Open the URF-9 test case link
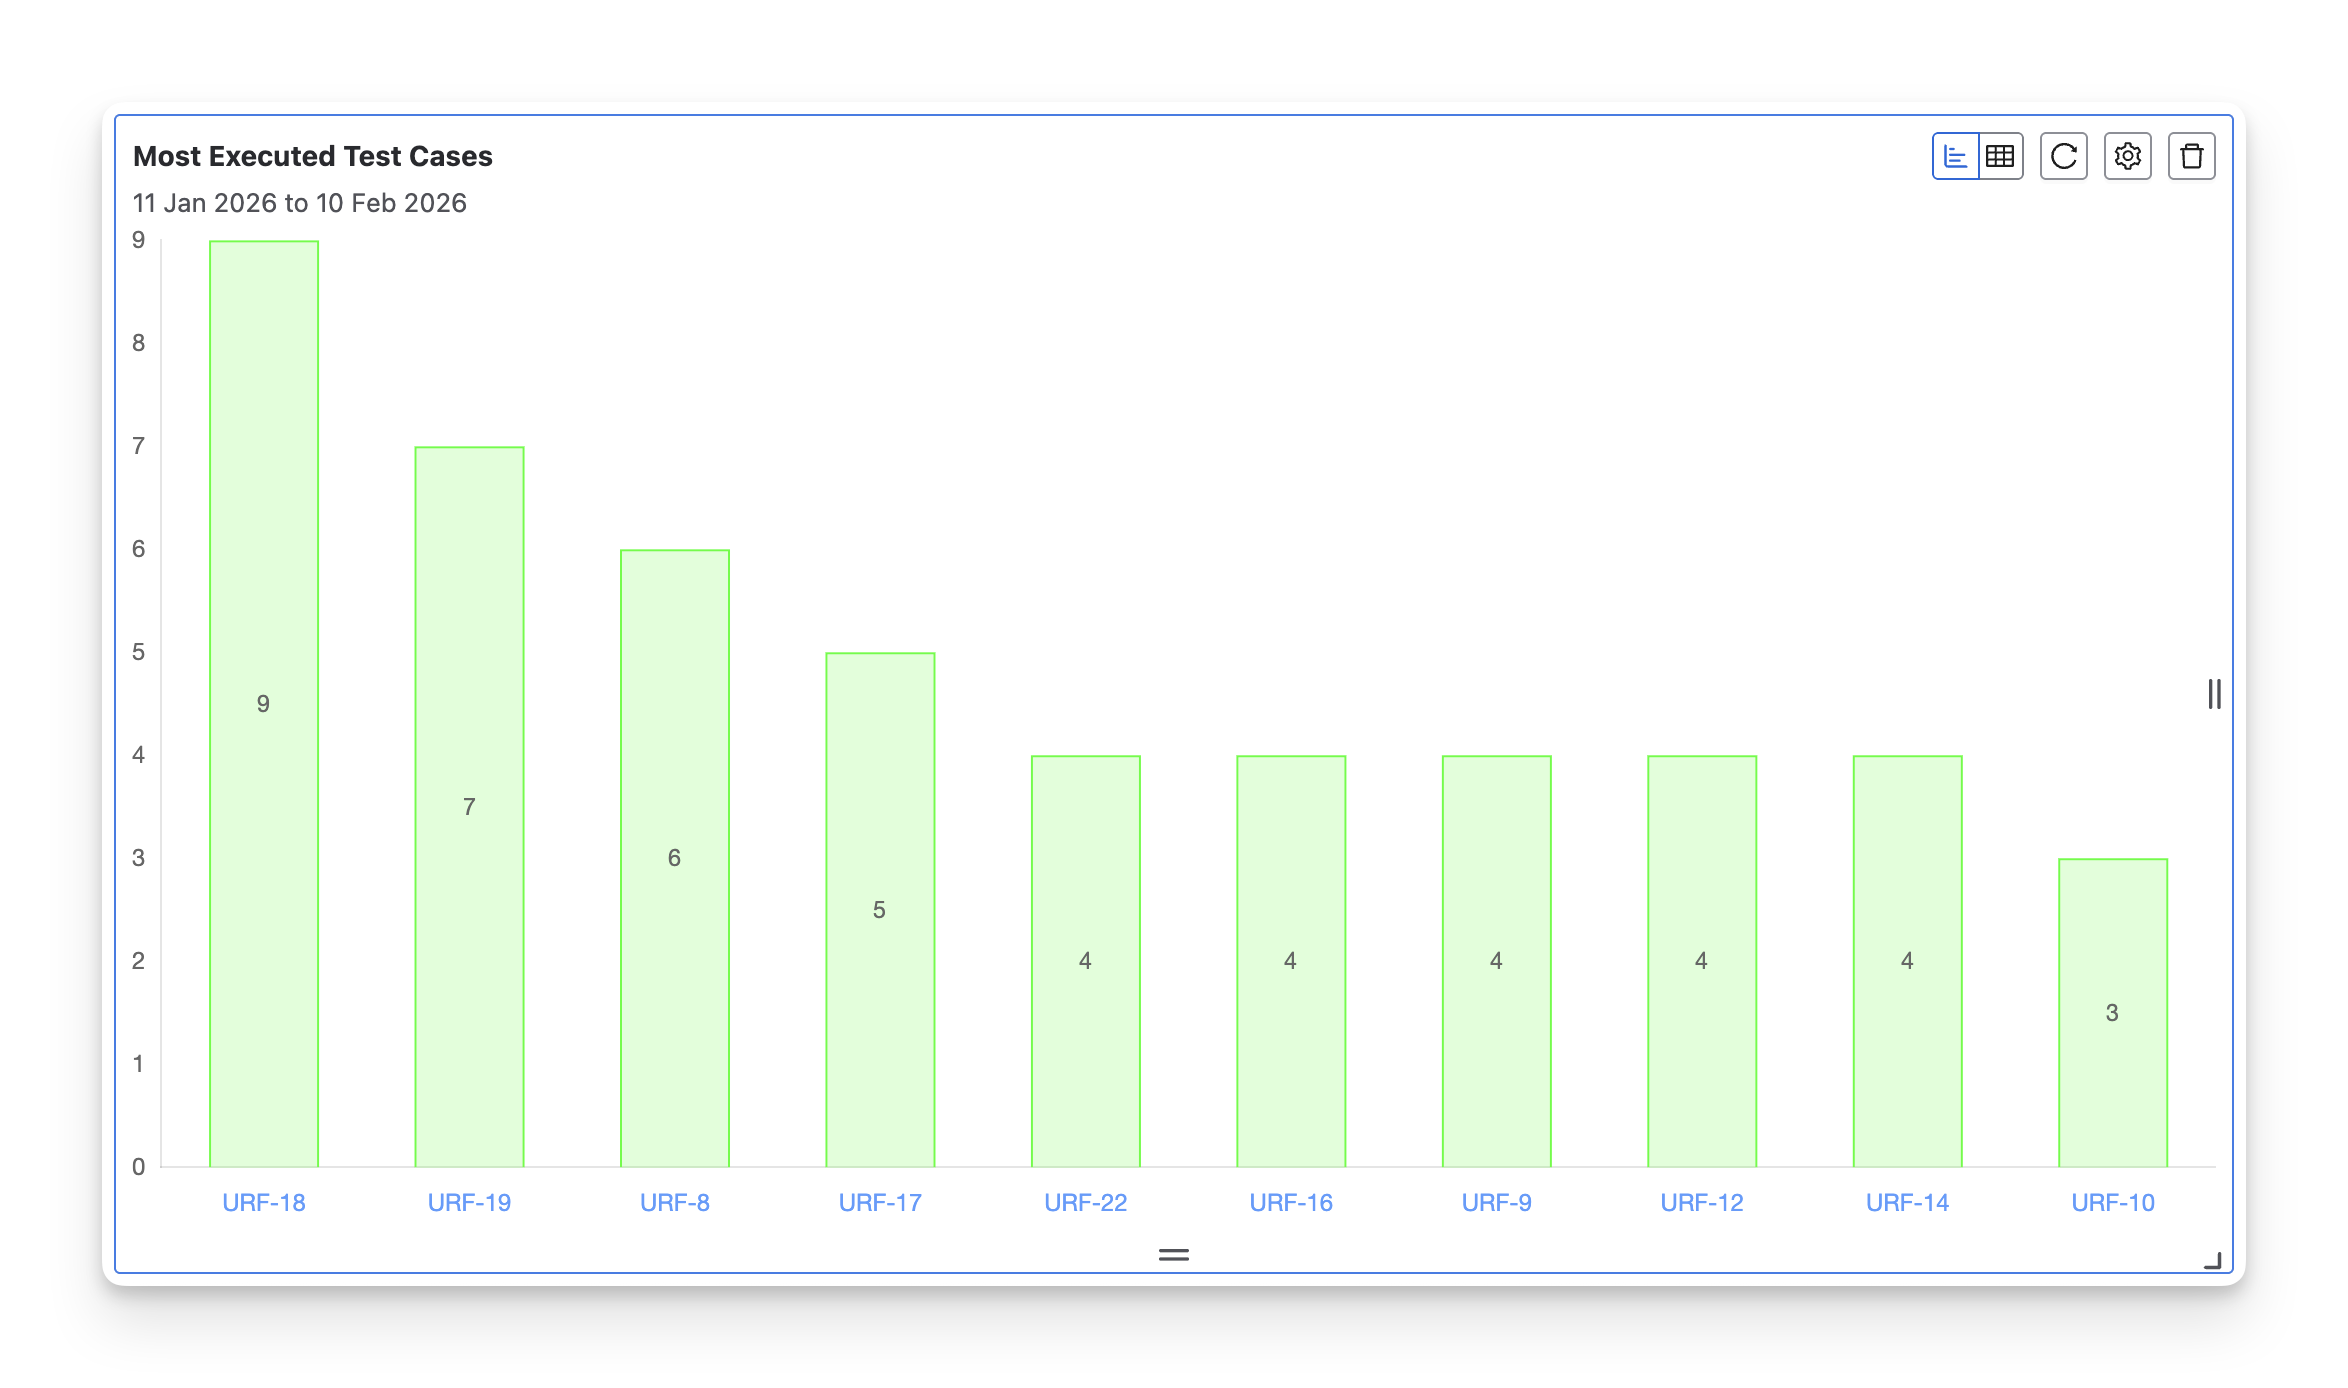 tap(1496, 1202)
